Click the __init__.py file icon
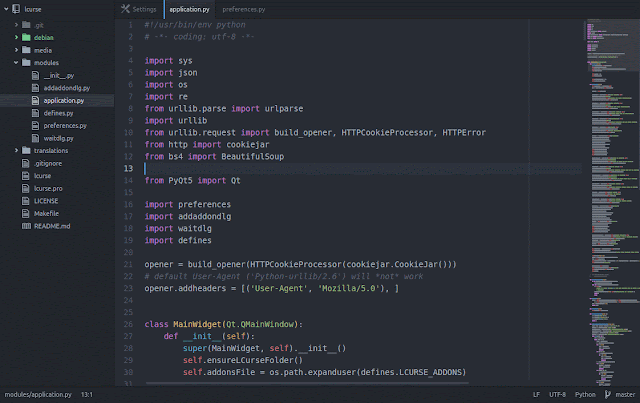 click(x=36, y=75)
